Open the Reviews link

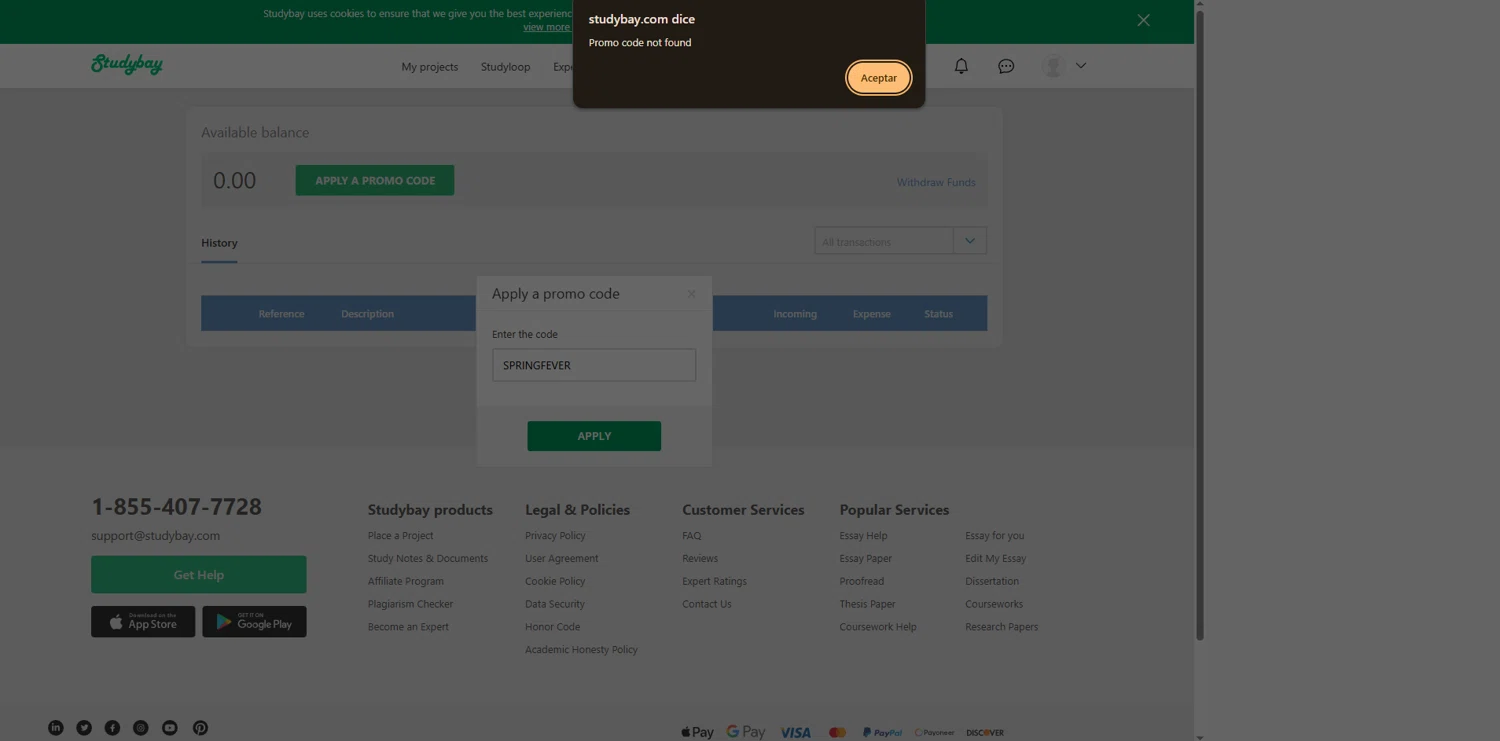[700, 559]
